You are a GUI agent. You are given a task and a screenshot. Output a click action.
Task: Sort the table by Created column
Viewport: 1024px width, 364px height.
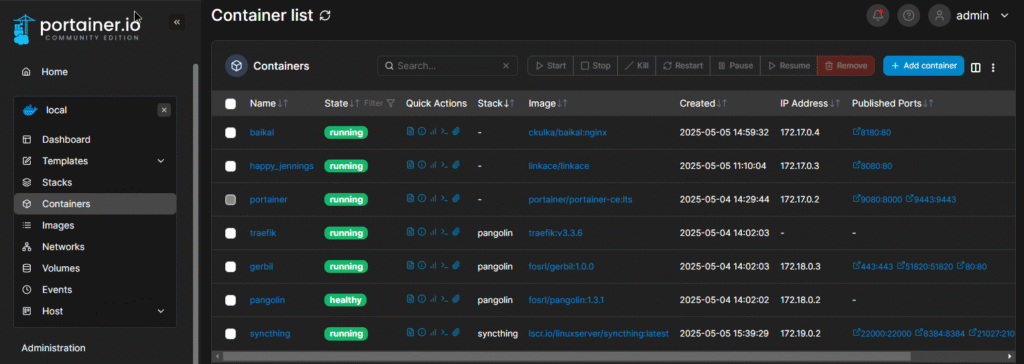click(703, 103)
